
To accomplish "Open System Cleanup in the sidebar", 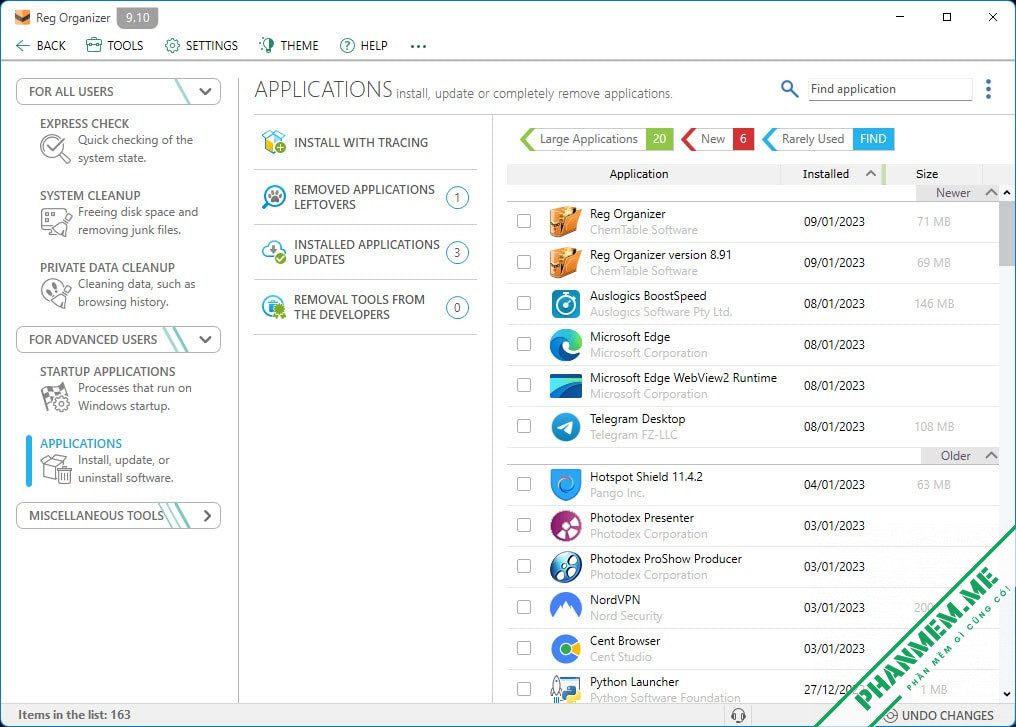I will point(119,213).
